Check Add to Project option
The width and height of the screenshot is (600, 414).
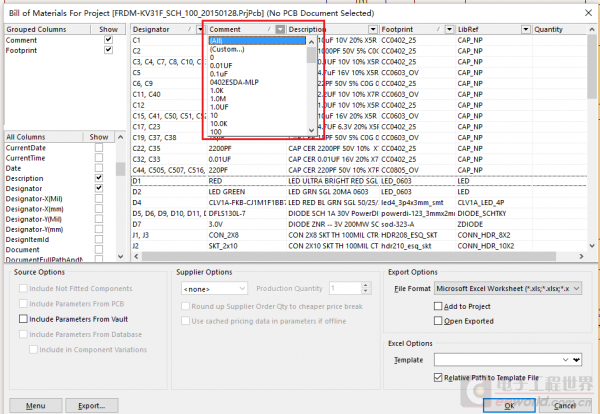click(x=438, y=306)
